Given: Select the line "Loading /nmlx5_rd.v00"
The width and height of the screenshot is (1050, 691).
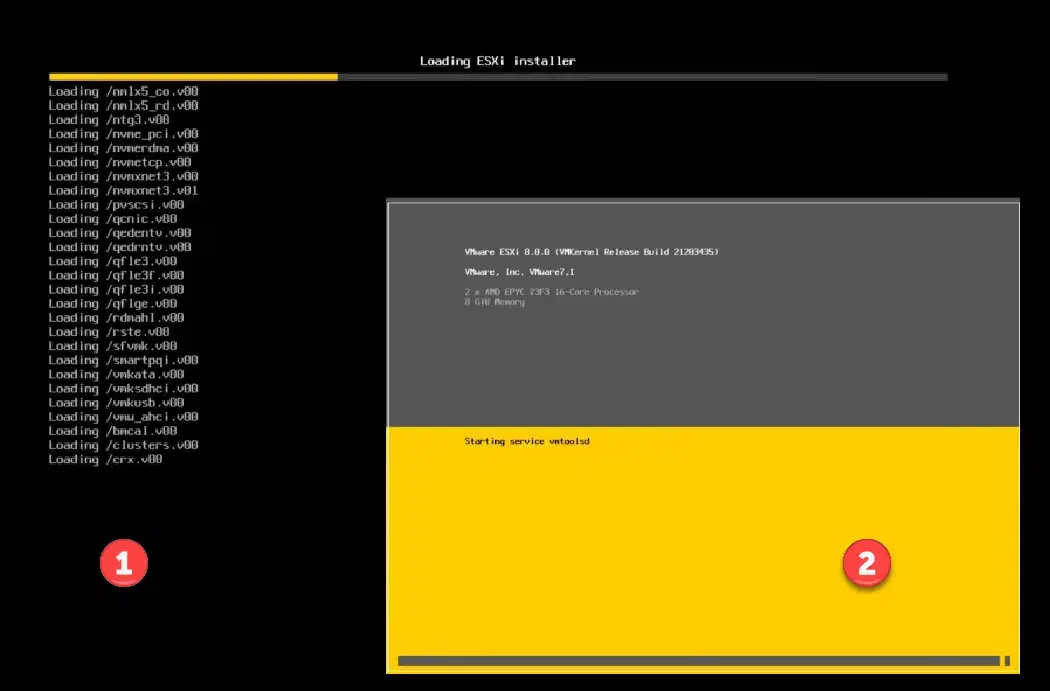Looking at the screenshot, I should 123,106.
